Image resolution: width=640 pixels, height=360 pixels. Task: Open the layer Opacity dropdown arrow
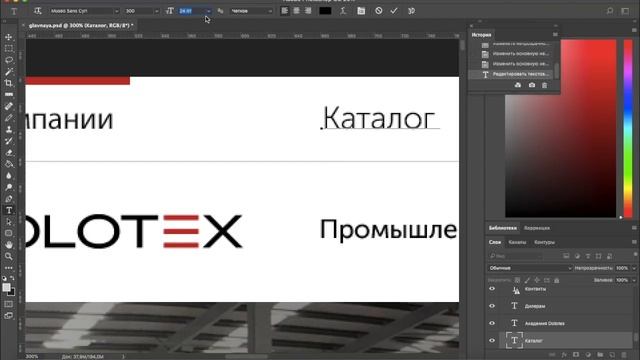pos(634,268)
